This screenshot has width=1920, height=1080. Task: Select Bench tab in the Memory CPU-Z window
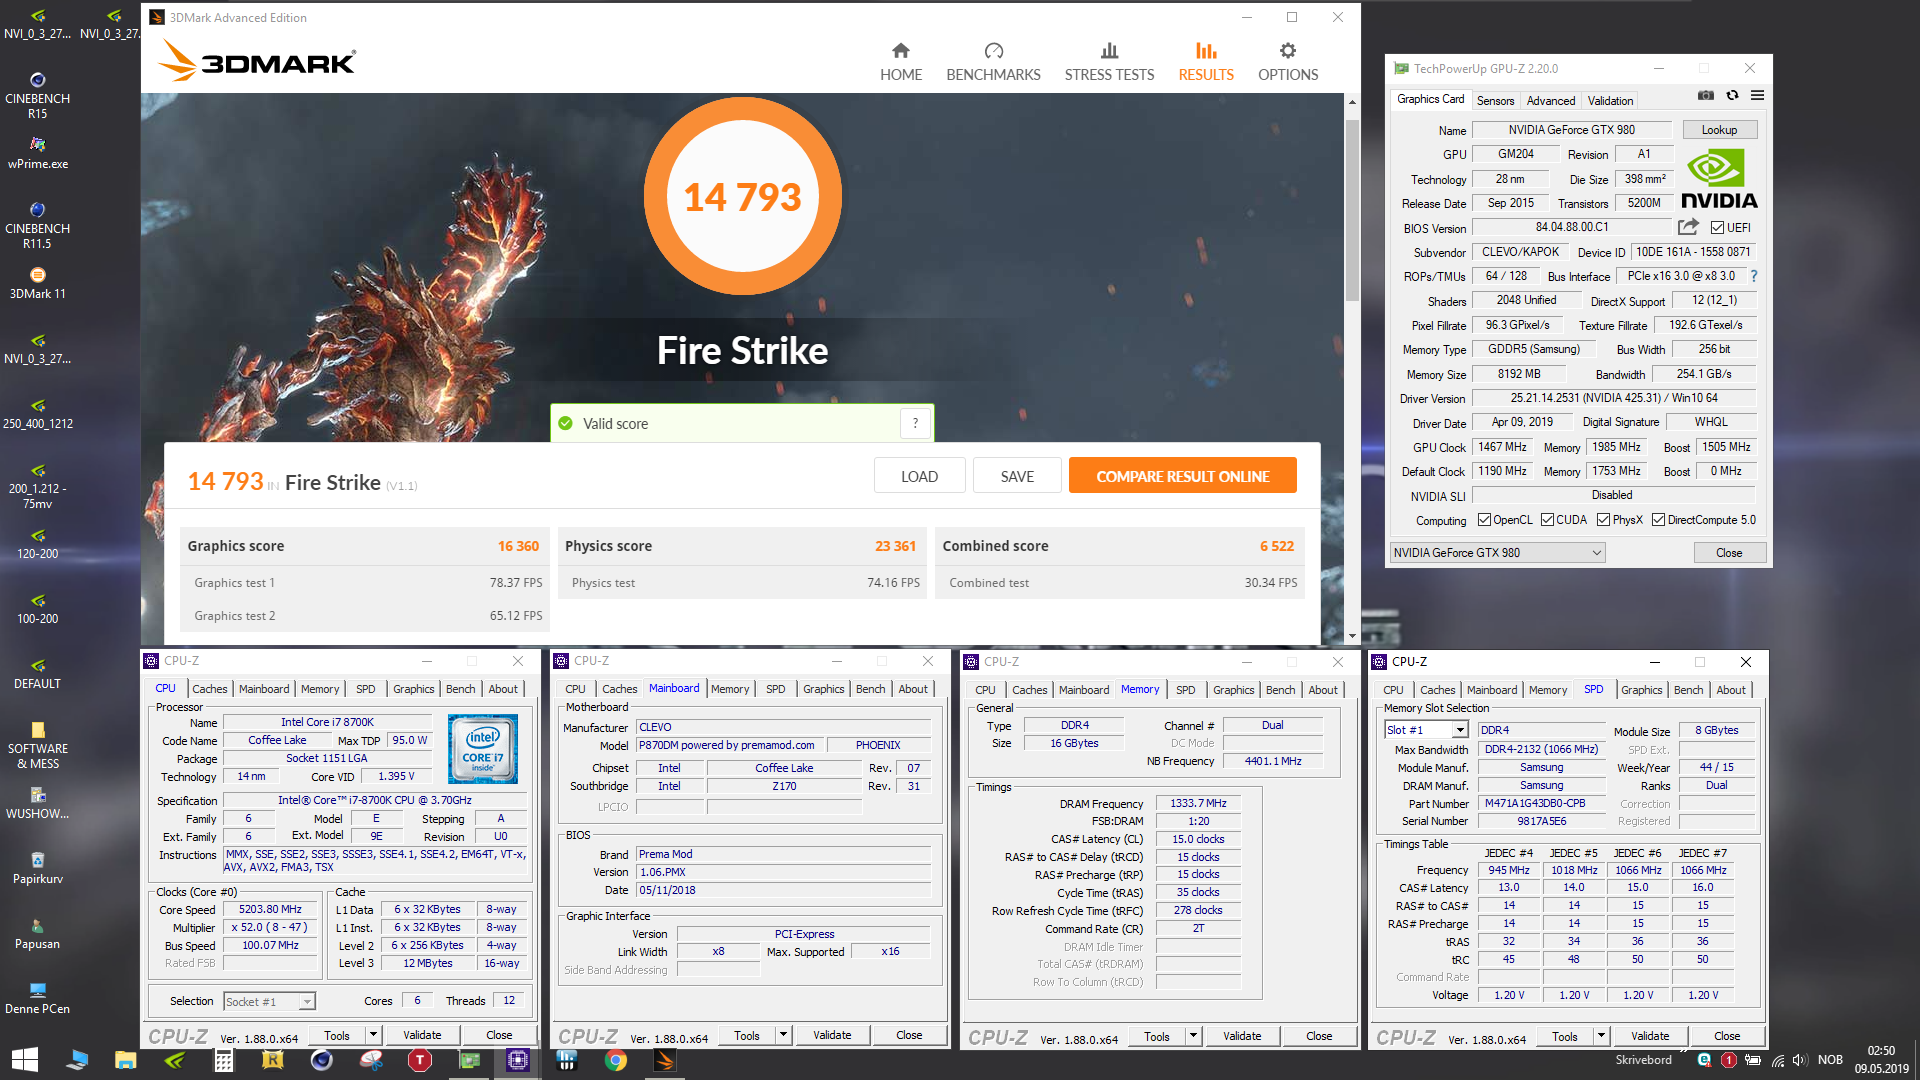[x=1280, y=690]
